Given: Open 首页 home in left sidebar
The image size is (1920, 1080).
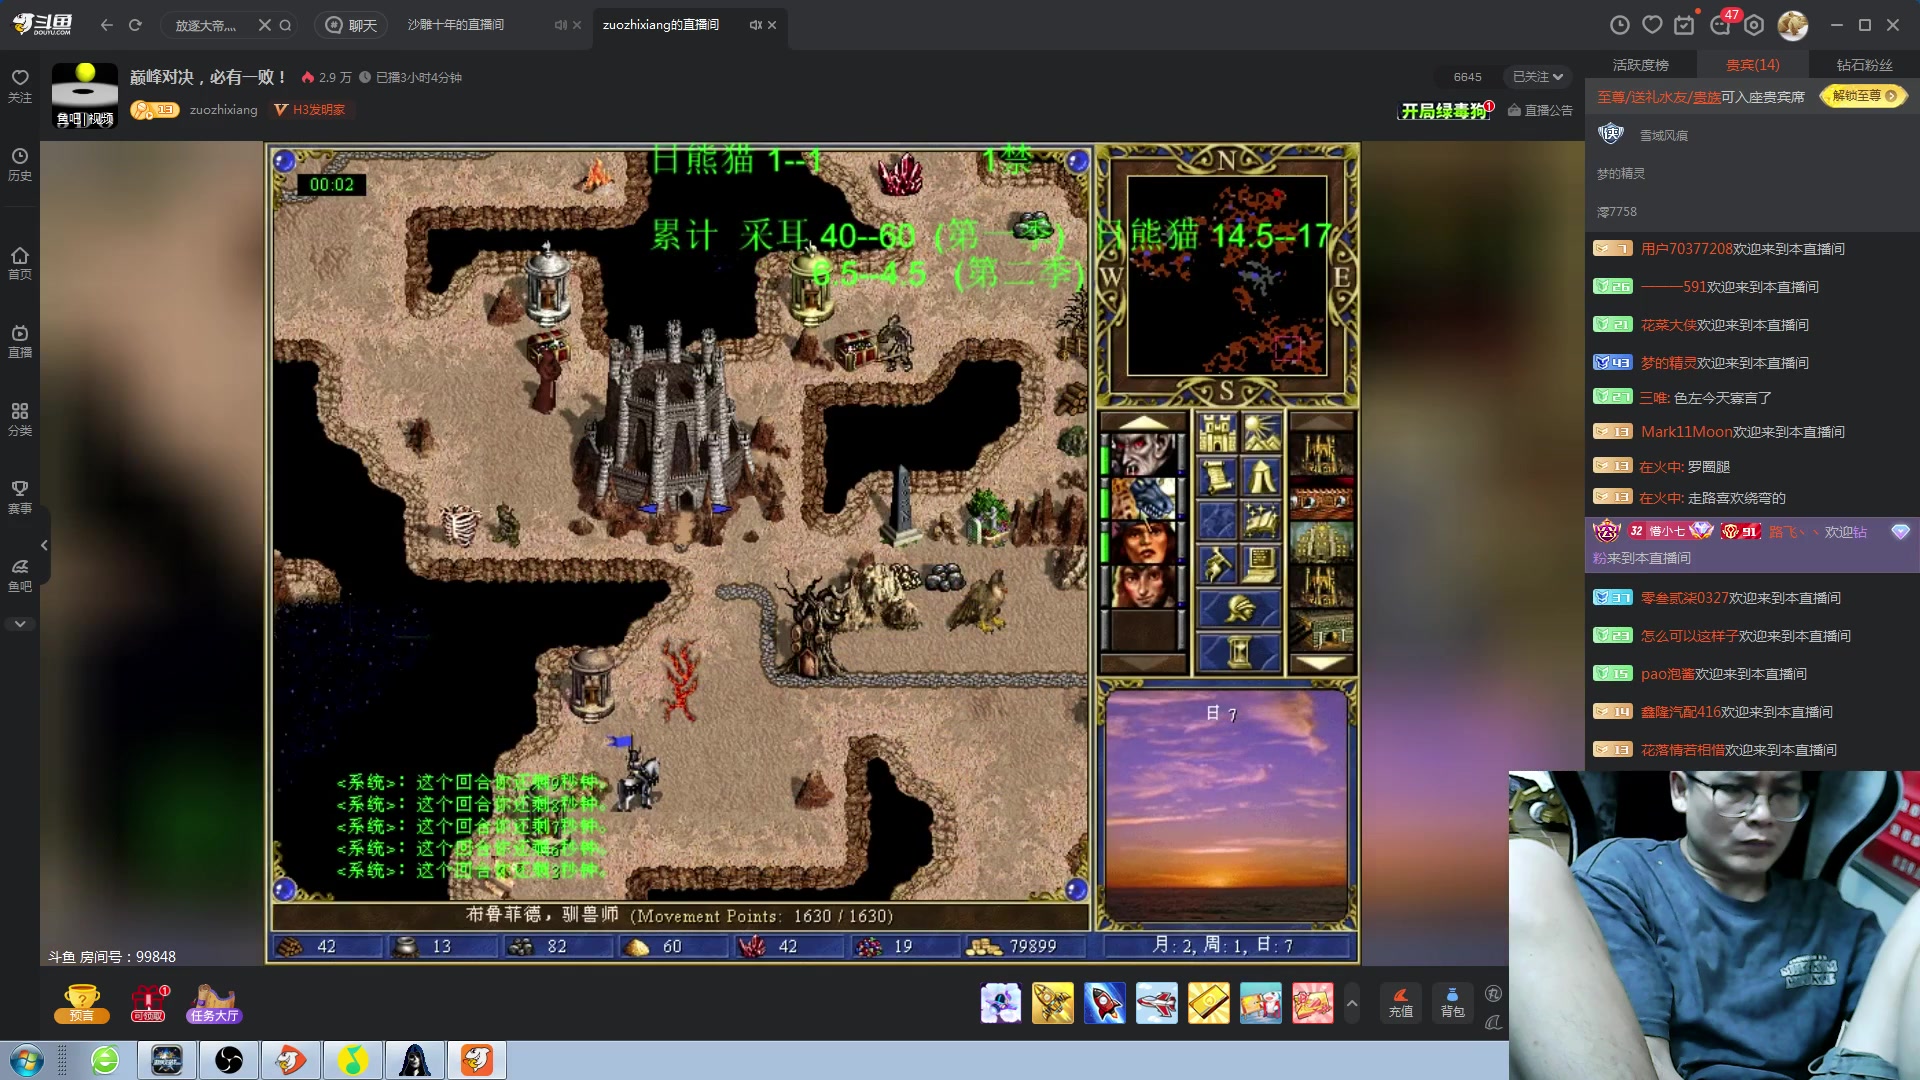Looking at the screenshot, I should (20, 263).
